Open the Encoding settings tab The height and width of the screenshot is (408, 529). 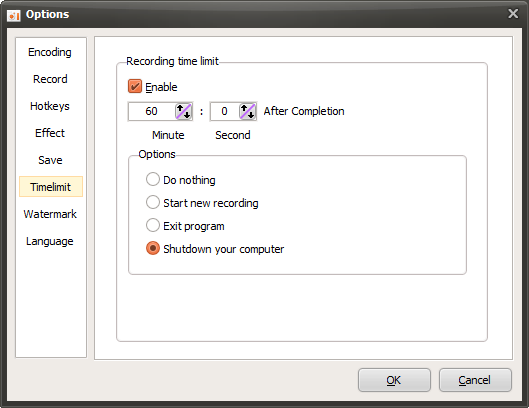50,52
